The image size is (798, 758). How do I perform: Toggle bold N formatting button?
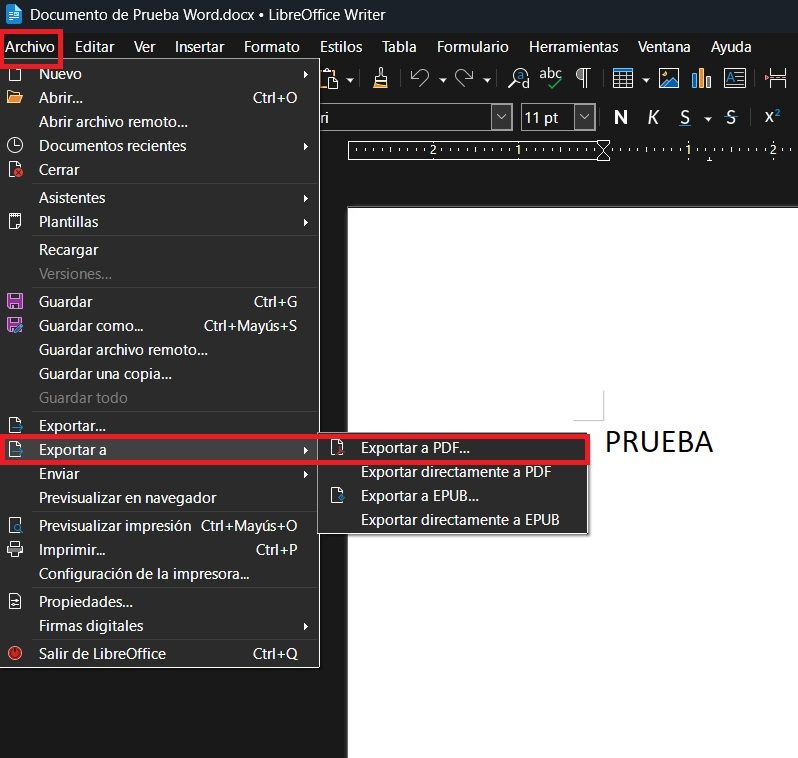620,118
